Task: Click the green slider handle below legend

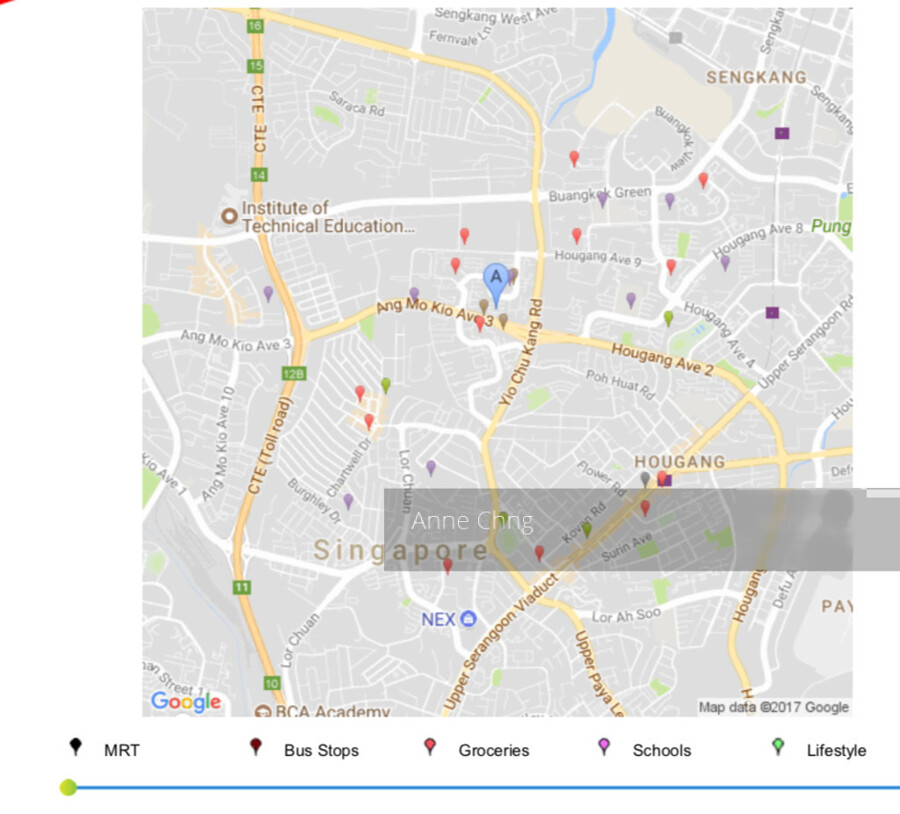Action: [68, 788]
